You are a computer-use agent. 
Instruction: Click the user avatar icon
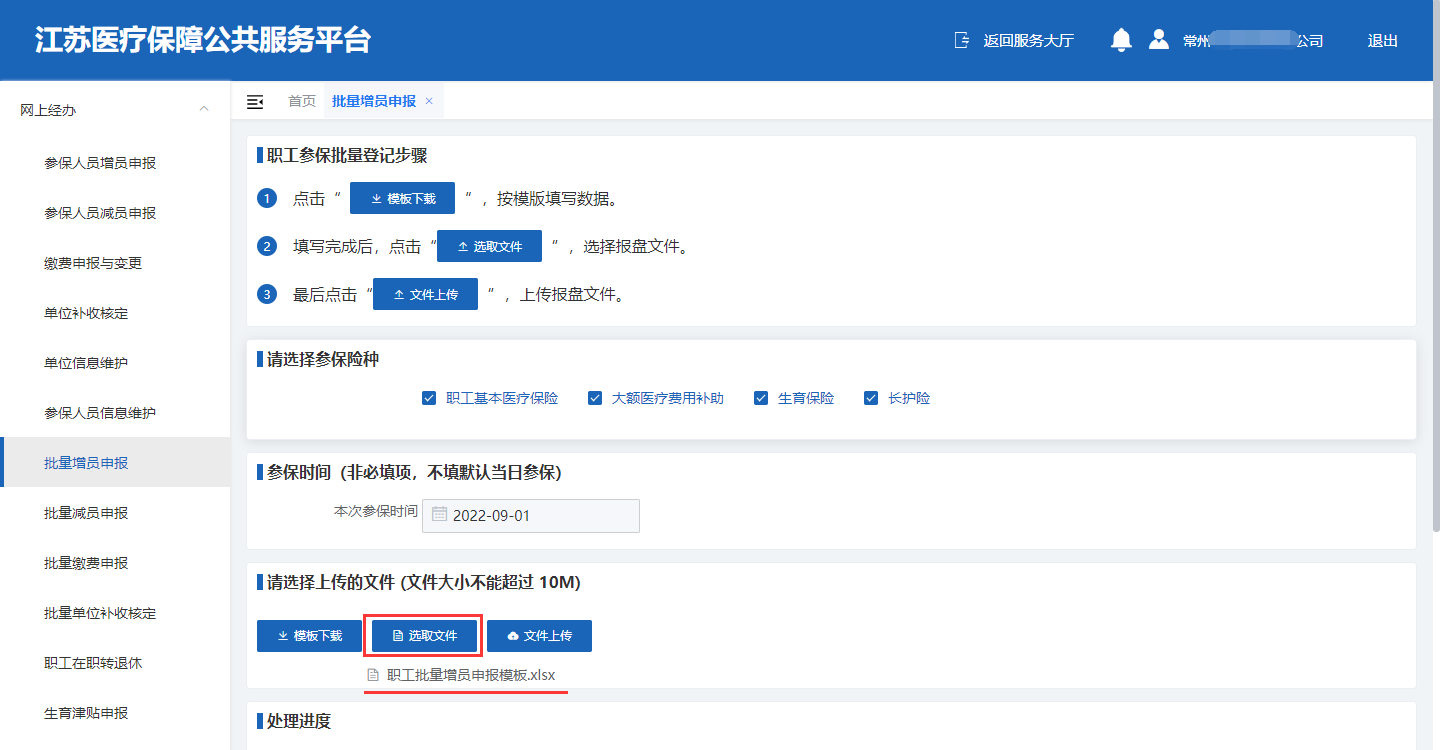coord(1159,40)
